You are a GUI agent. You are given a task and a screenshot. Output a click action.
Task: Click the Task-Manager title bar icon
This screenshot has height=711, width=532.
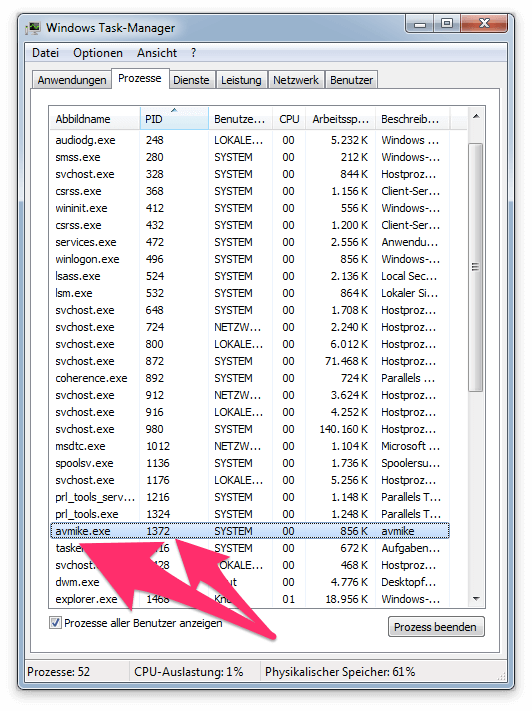[x=34, y=28]
